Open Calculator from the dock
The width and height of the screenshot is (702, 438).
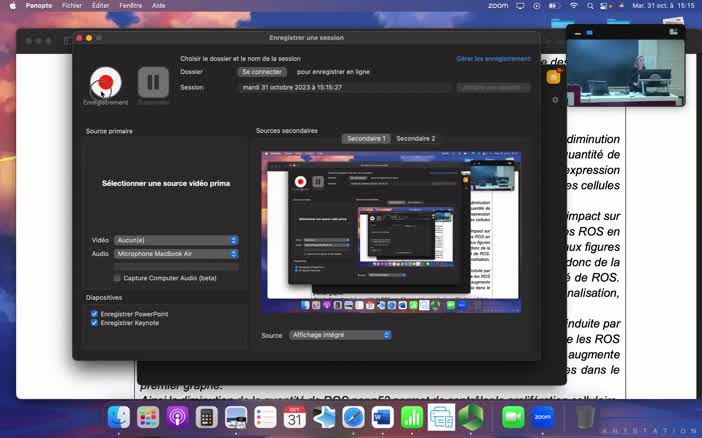[206, 417]
